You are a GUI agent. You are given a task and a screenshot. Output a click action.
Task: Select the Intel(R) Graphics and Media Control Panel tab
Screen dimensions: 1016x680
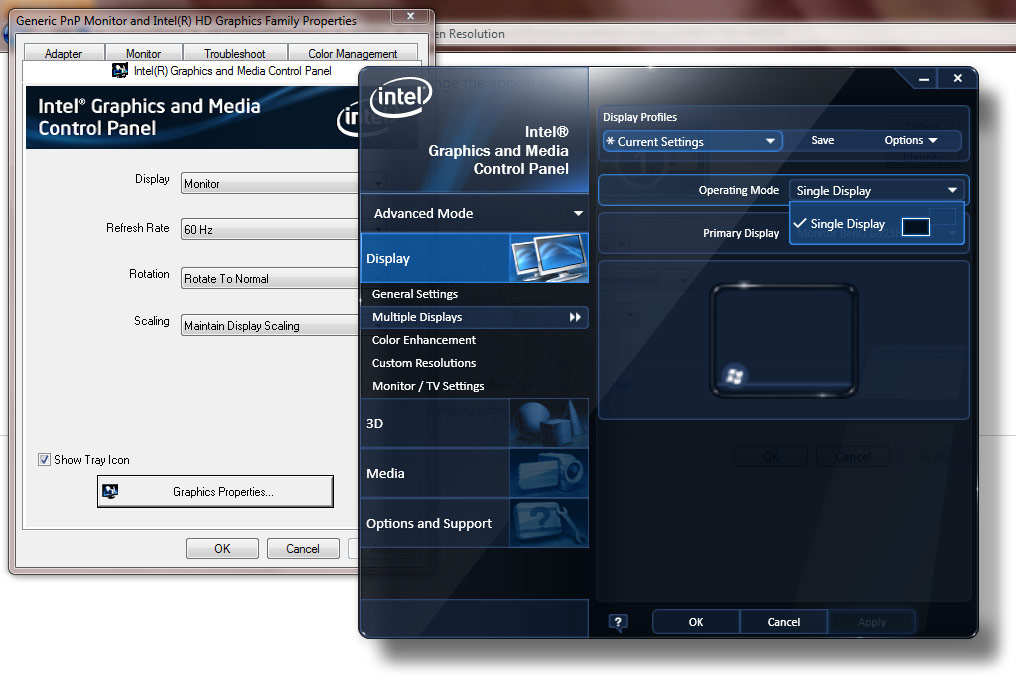point(223,71)
